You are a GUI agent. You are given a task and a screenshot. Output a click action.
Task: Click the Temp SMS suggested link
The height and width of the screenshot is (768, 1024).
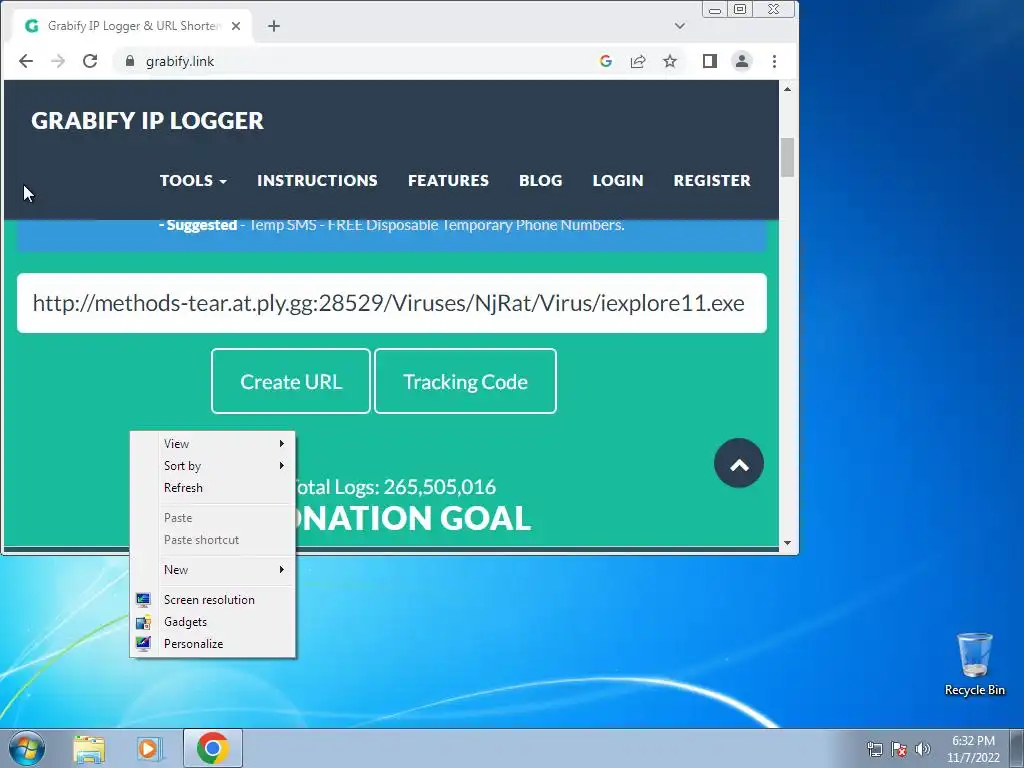tap(437, 225)
